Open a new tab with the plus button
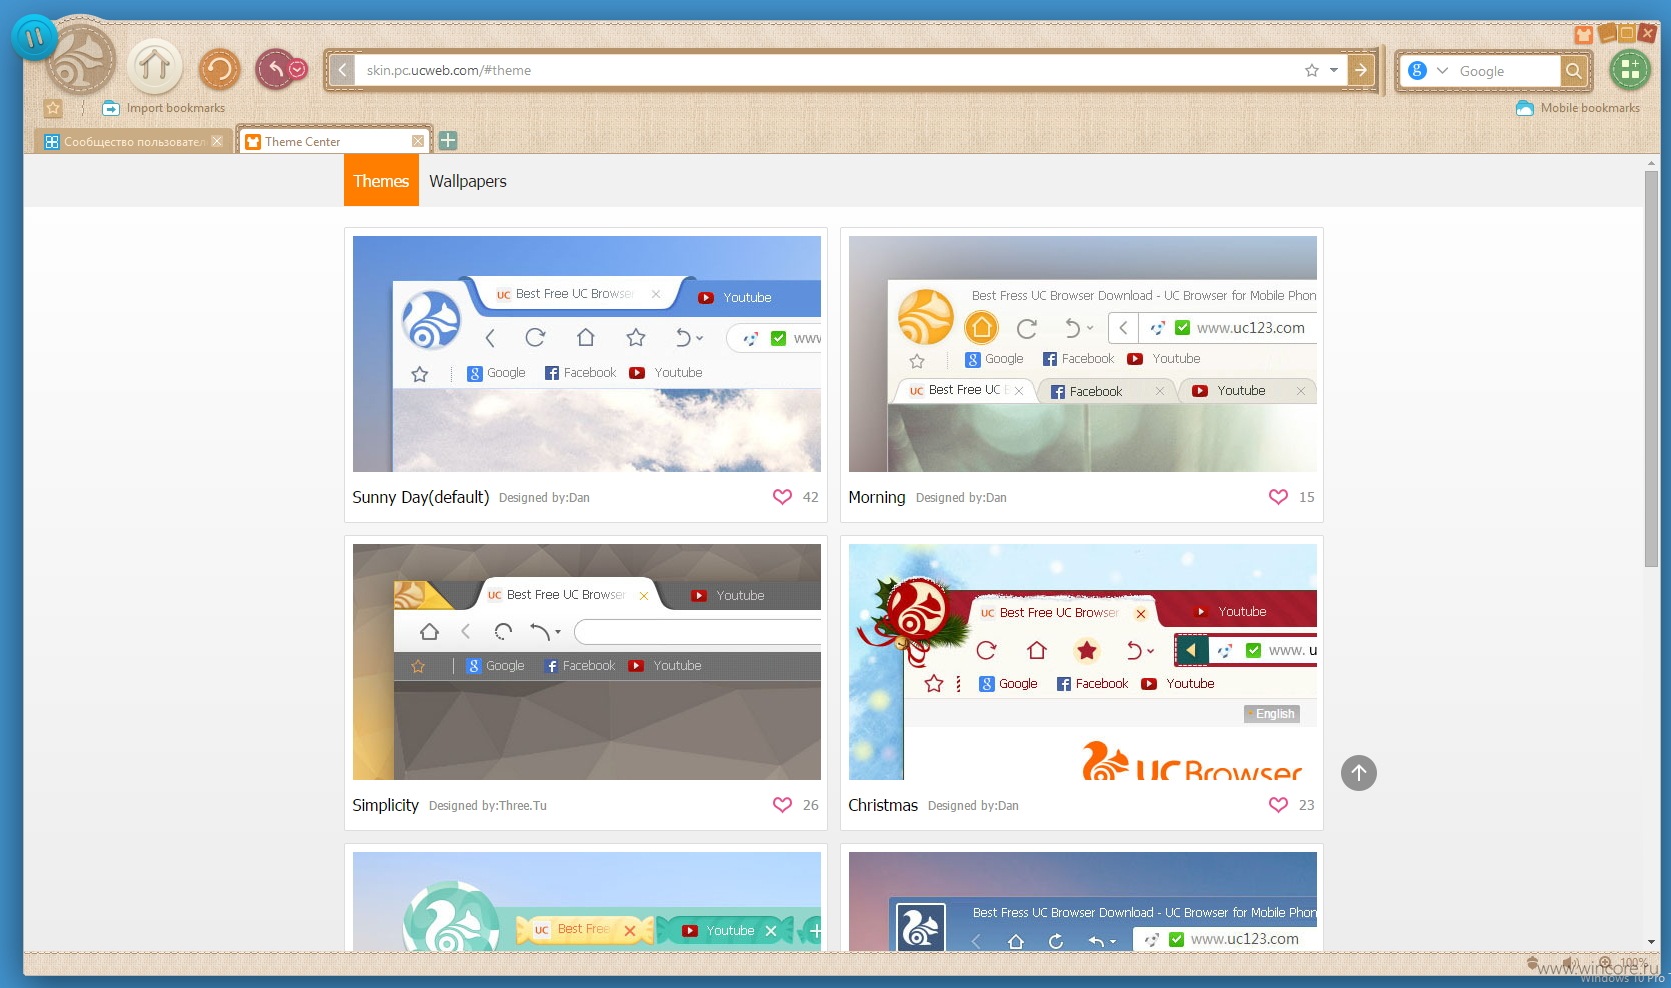 click(448, 141)
